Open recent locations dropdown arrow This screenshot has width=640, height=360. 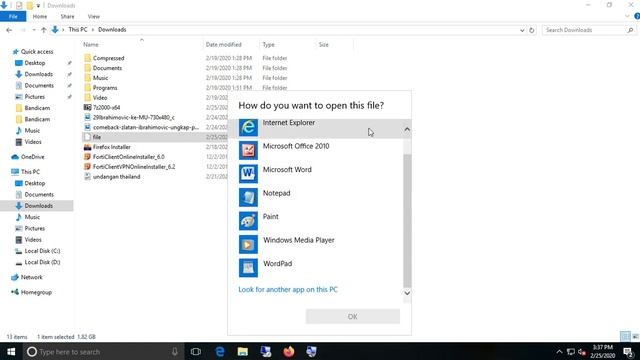click(33, 30)
